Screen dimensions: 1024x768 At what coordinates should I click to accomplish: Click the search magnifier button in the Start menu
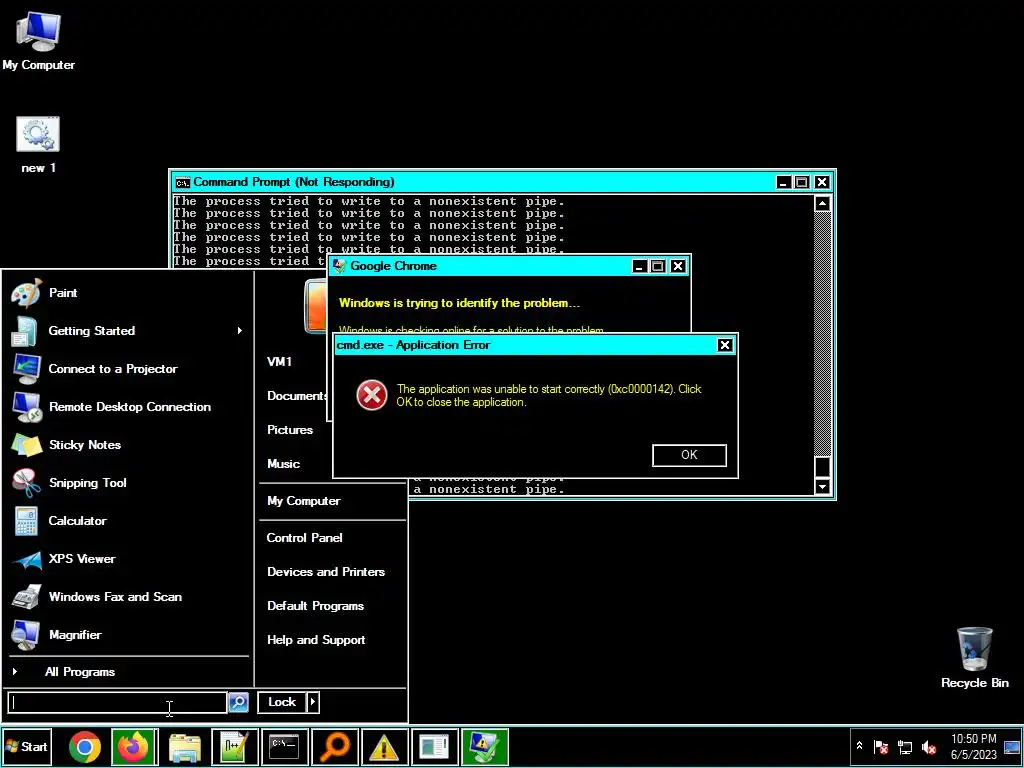coord(238,703)
